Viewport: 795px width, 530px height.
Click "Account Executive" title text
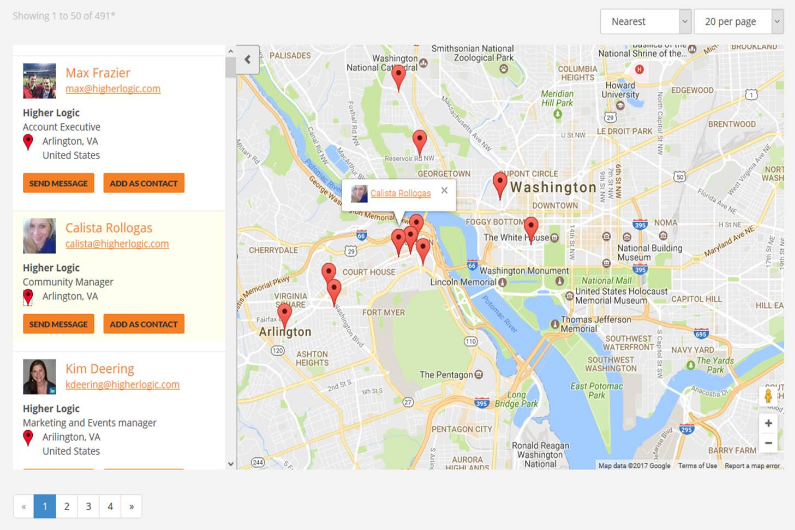61,127
